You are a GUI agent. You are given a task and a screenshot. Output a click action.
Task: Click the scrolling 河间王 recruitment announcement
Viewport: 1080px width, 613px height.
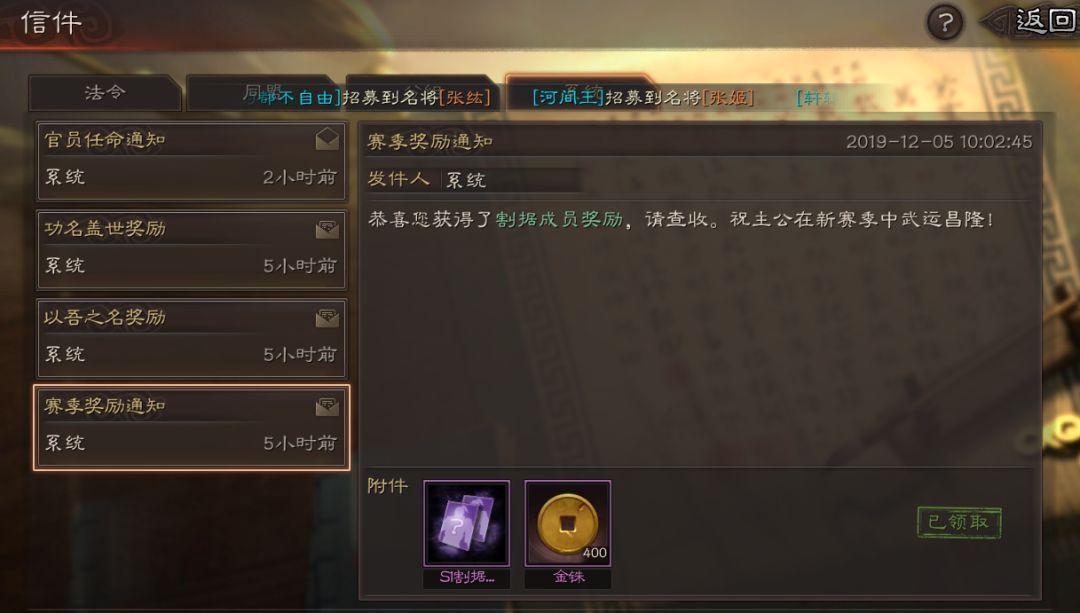click(643, 98)
